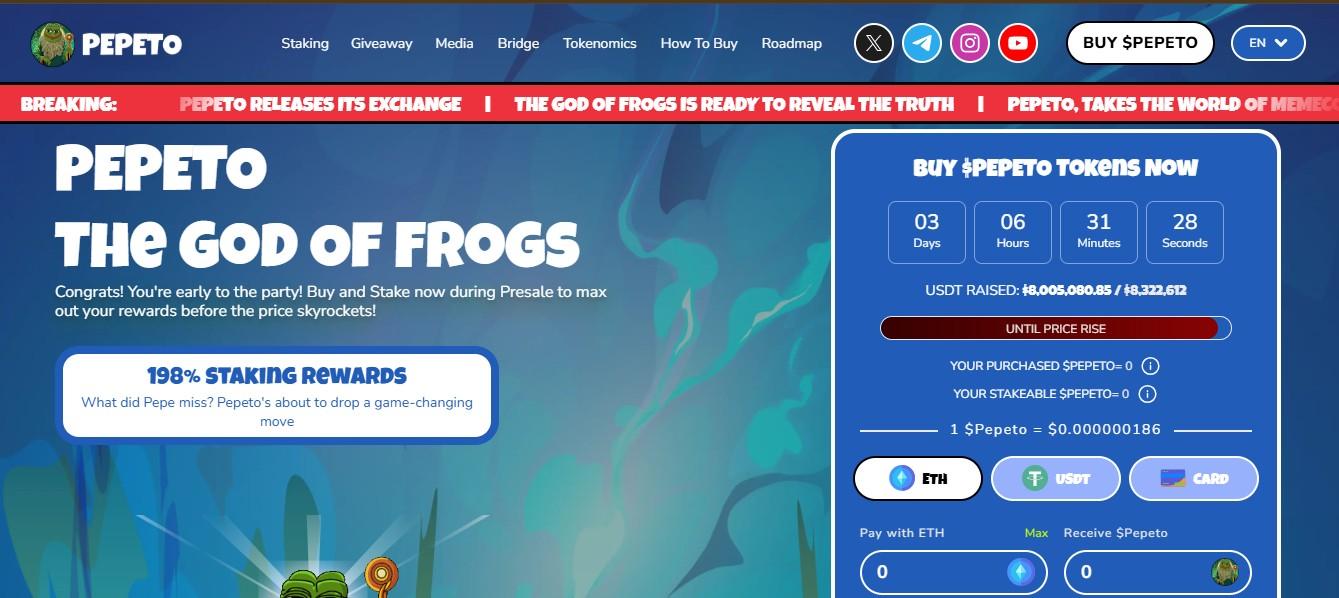The width and height of the screenshot is (1339, 598).
Task: Open the 198% Staking Rewards card
Action: tap(277, 395)
